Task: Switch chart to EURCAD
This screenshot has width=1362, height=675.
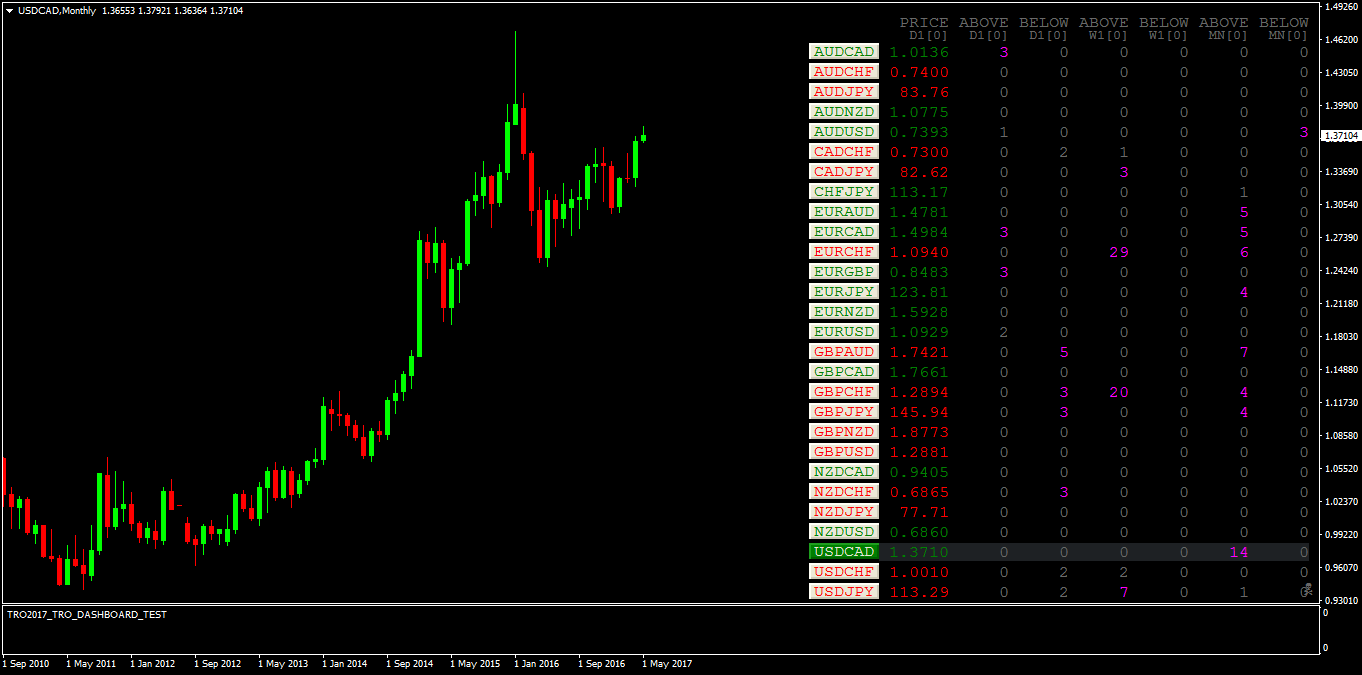Action: pos(844,232)
